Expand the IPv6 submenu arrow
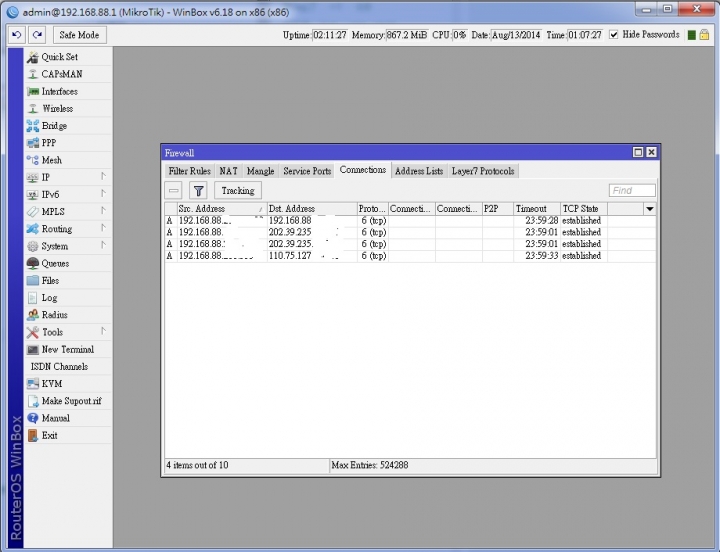 [103, 193]
